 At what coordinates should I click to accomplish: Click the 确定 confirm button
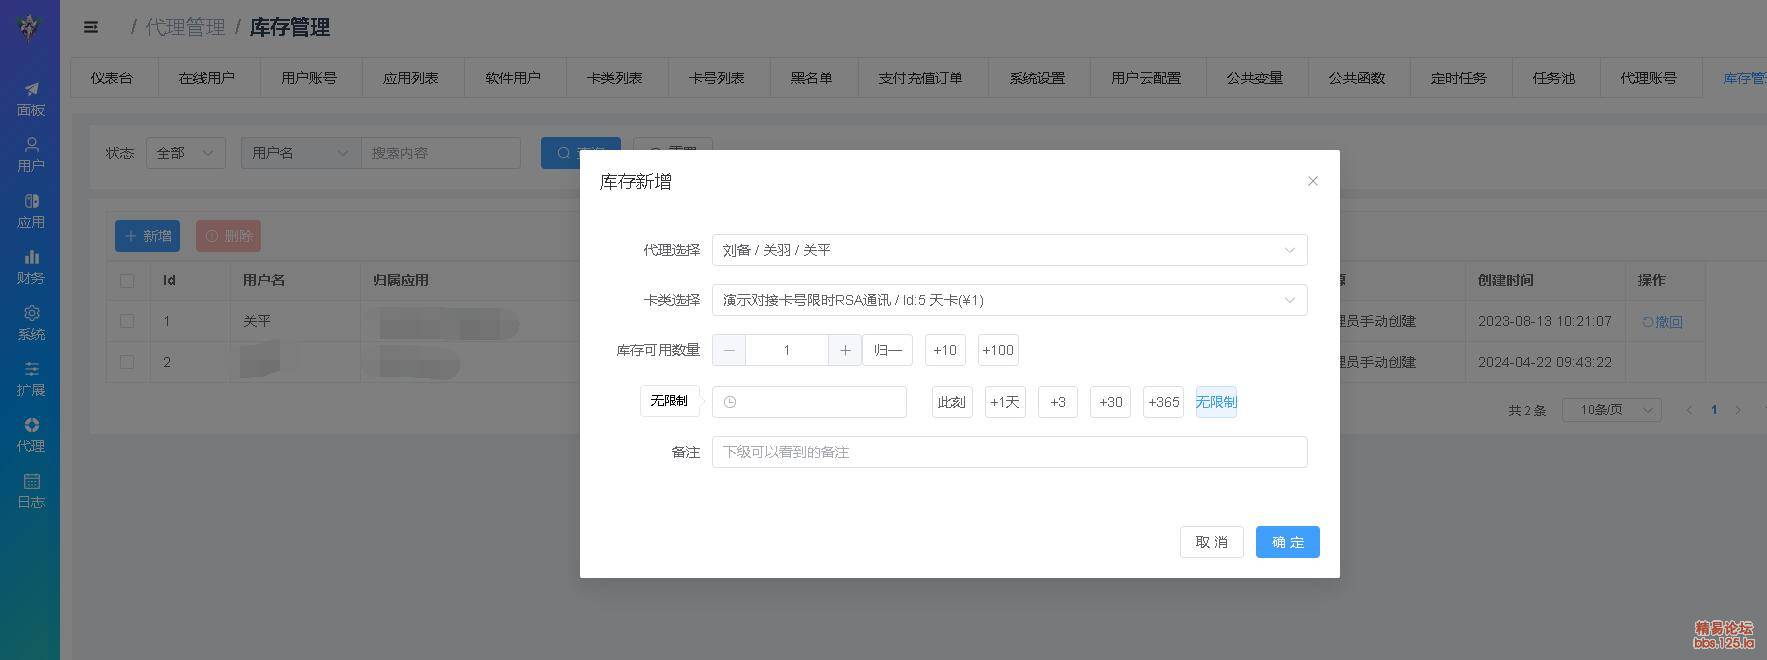(x=1287, y=542)
